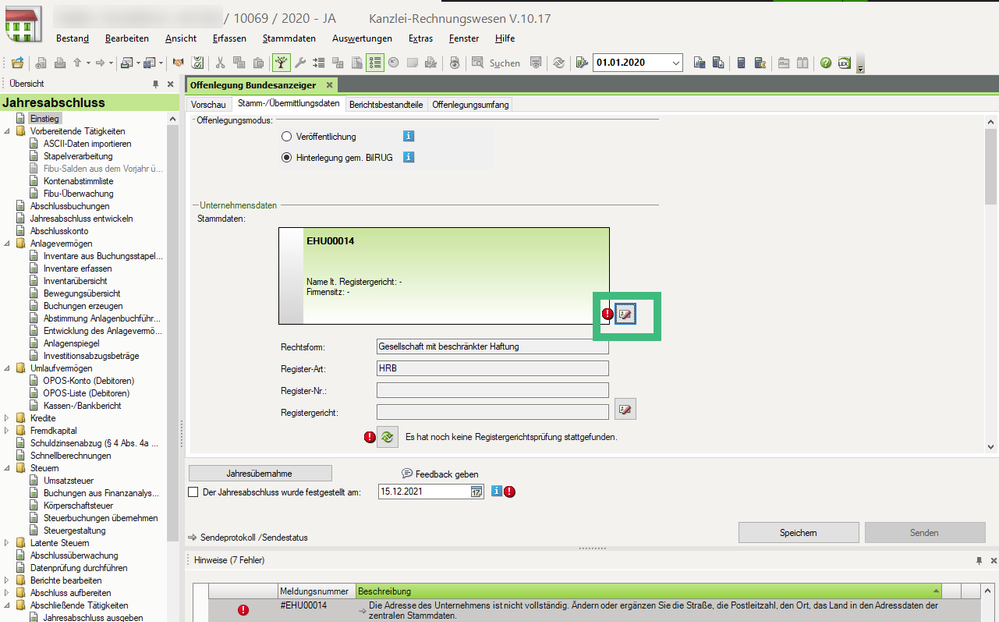Click the binoculars Suchen icon

tap(477, 62)
